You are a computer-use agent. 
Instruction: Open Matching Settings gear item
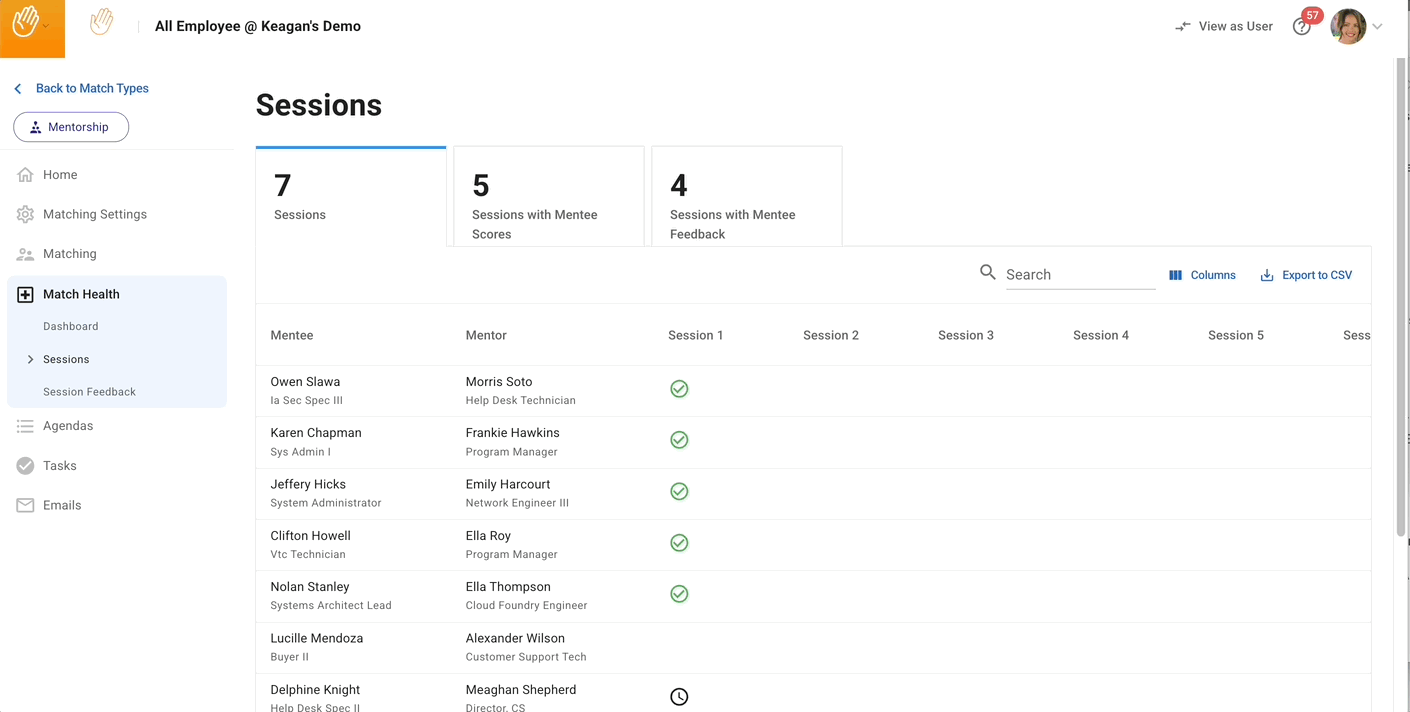94,214
